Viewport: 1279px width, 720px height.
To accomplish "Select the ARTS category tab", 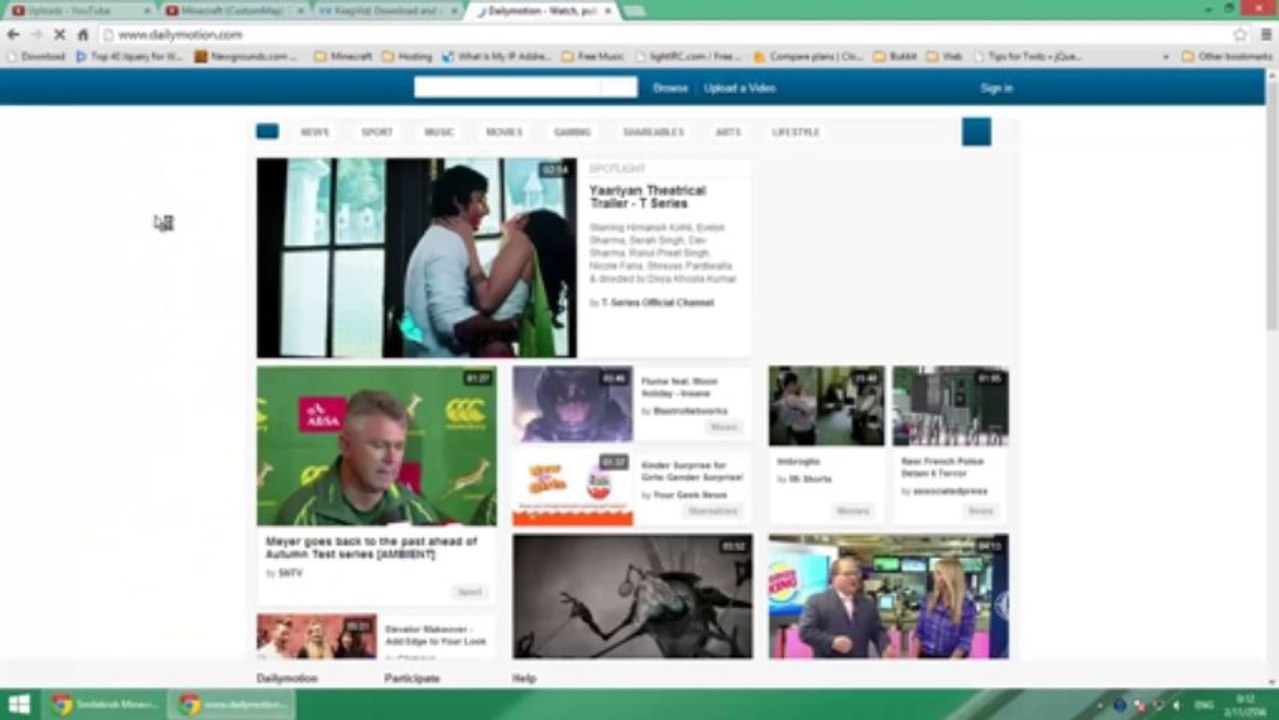I will click(x=728, y=132).
